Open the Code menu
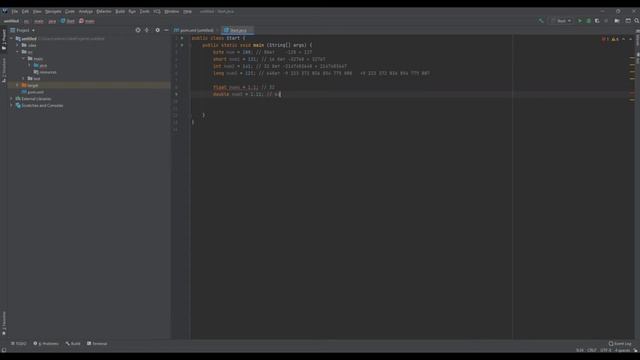The height and width of the screenshot is (360, 640). tap(70, 11)
